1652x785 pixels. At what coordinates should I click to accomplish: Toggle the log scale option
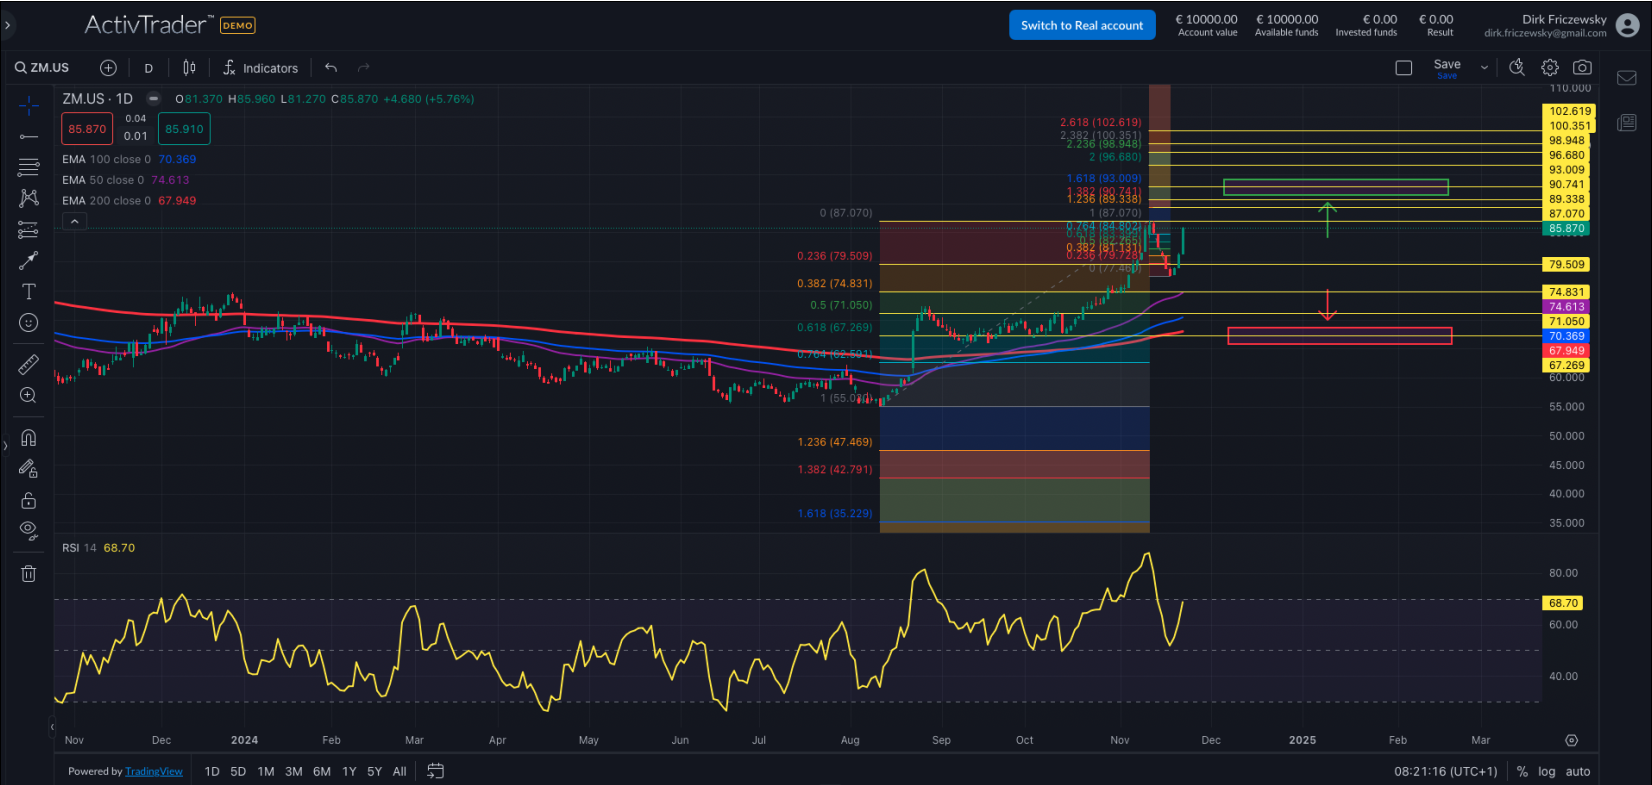(x=1546, y=771)
